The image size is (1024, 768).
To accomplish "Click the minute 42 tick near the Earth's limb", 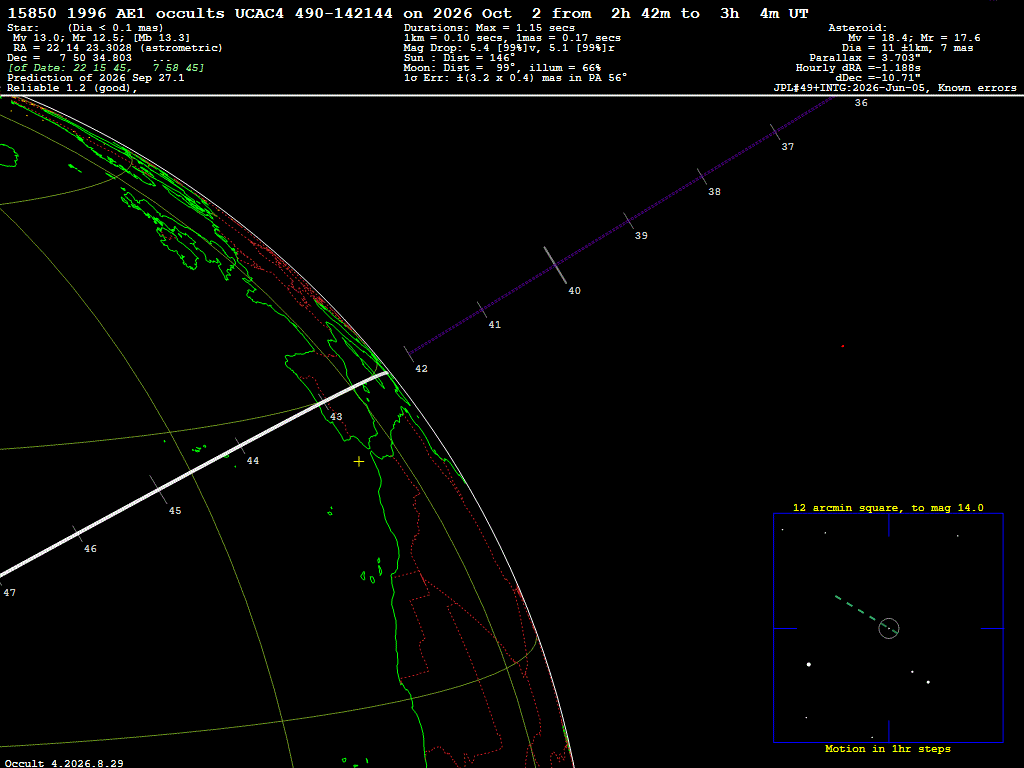I will tap(409, 353).
